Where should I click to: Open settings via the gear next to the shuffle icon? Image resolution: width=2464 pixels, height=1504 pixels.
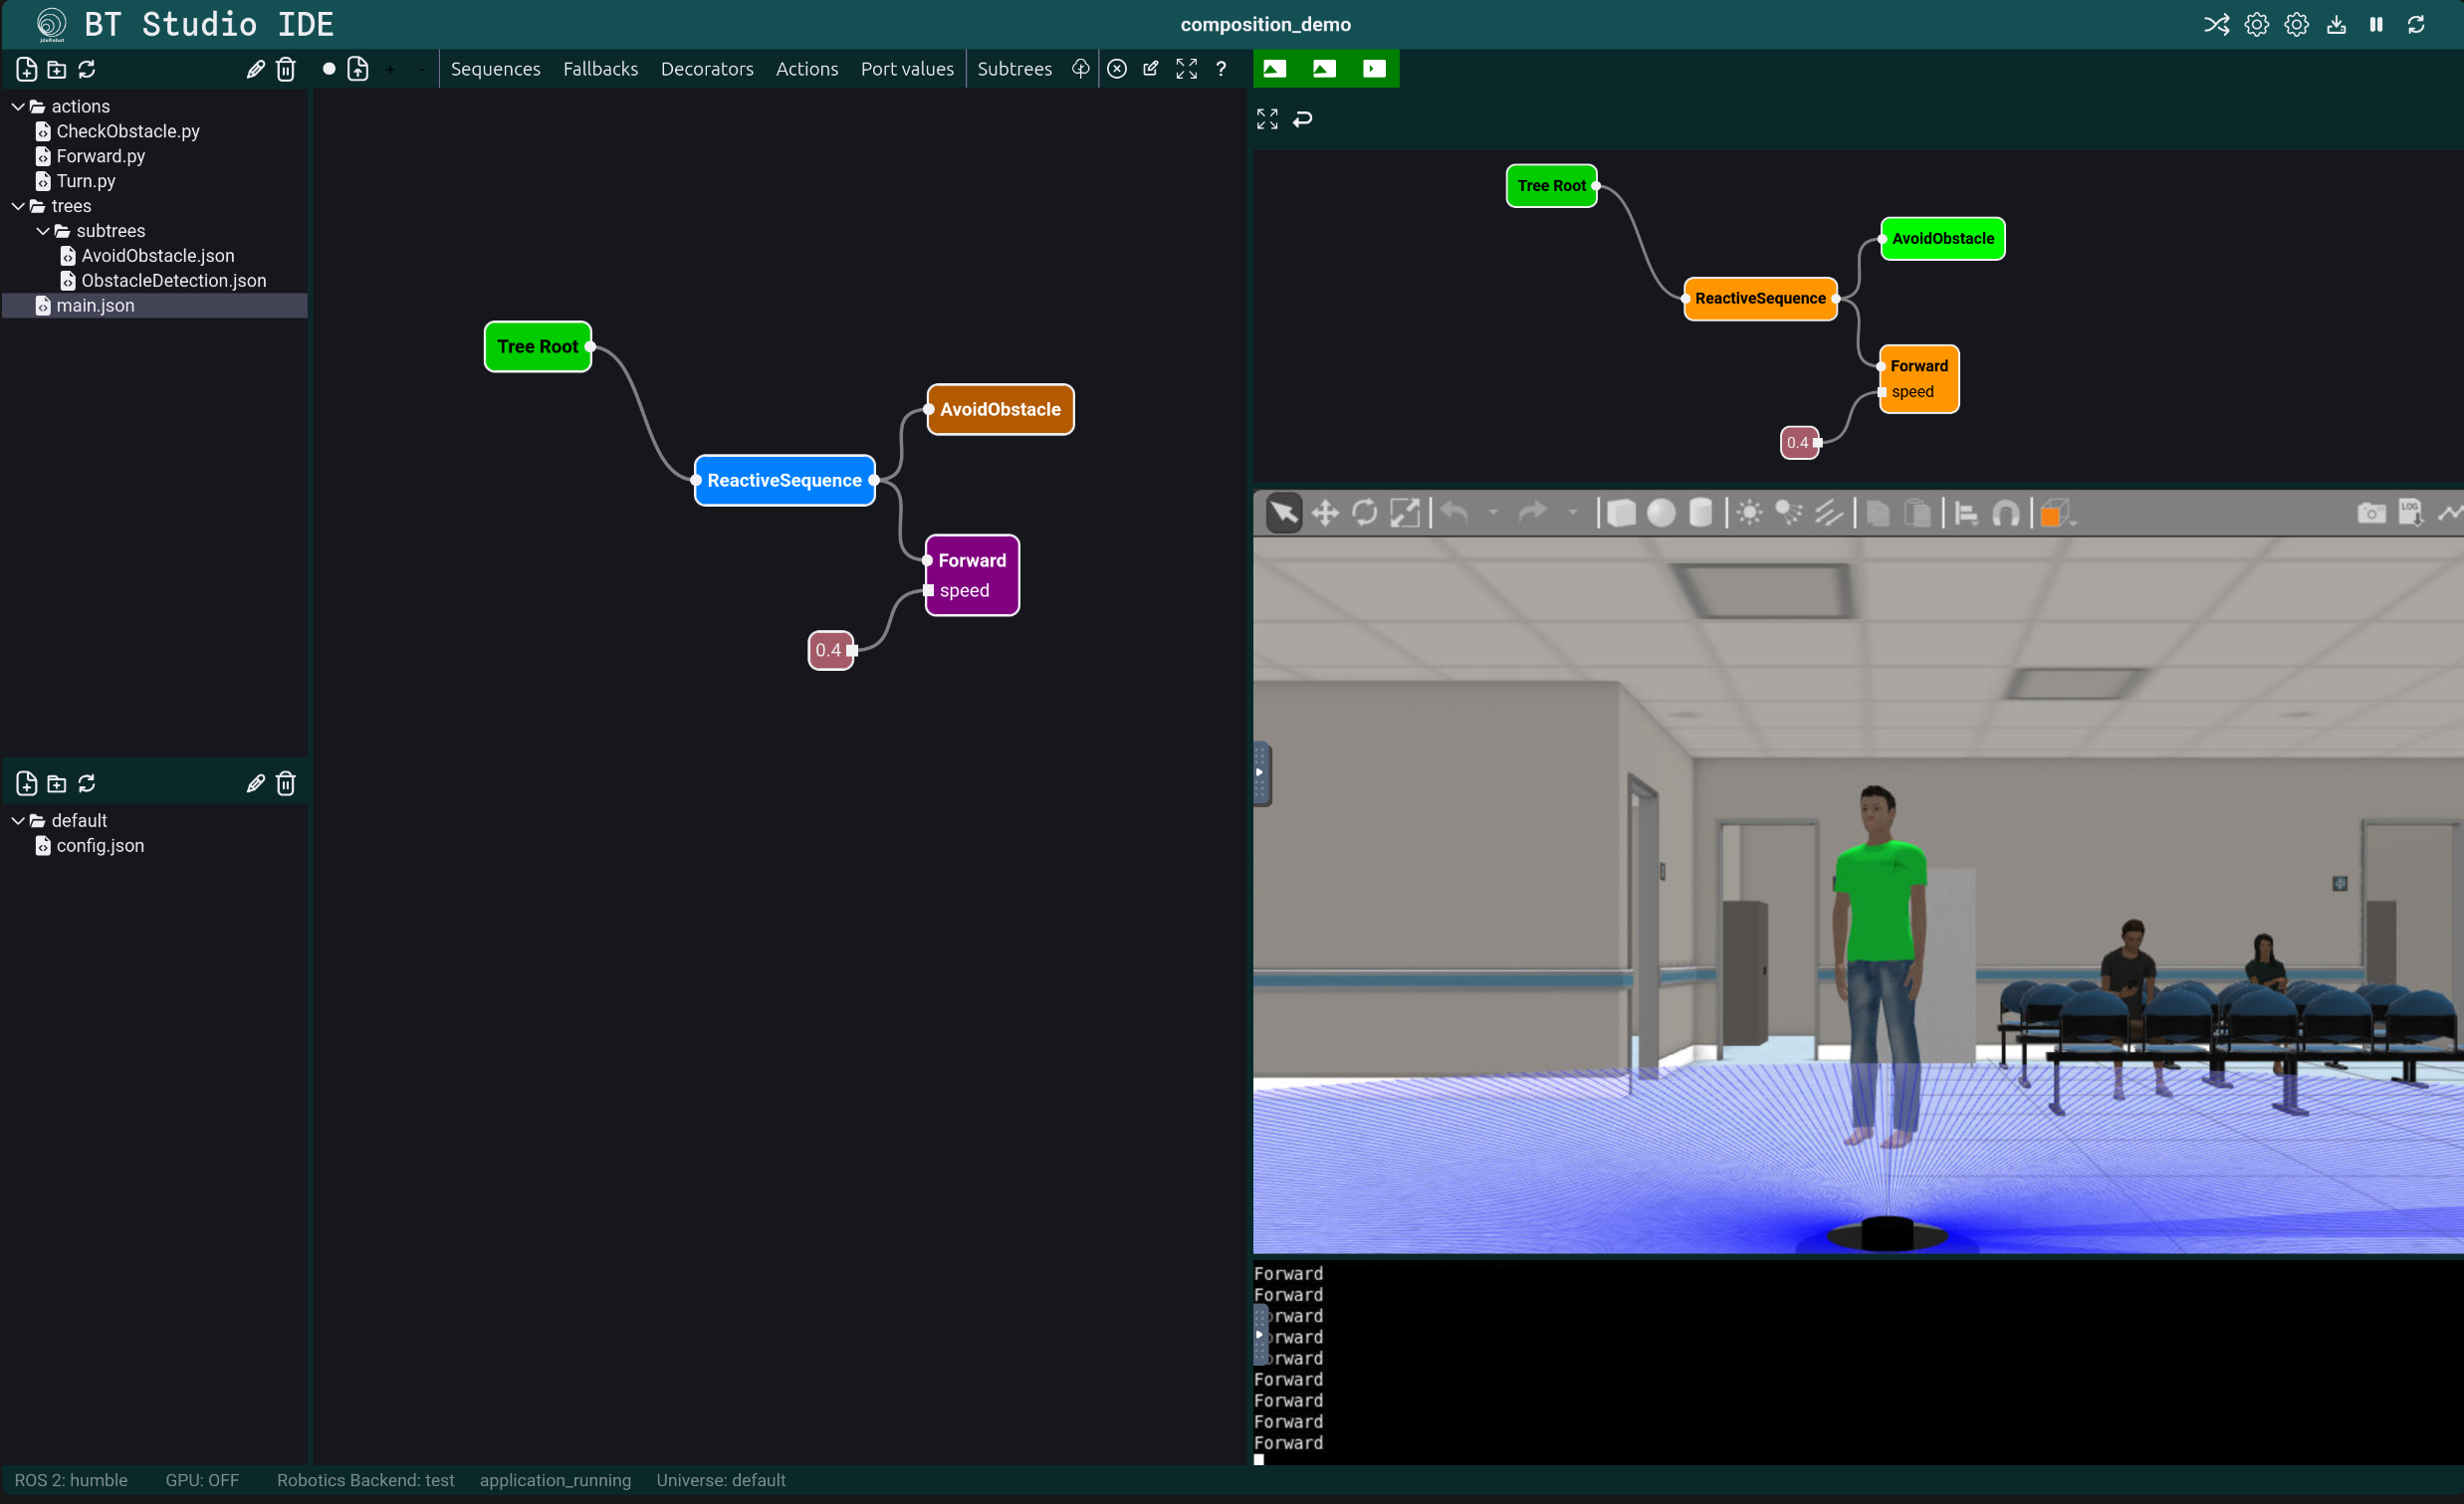pyautogui.click(x=2256, y=25)
